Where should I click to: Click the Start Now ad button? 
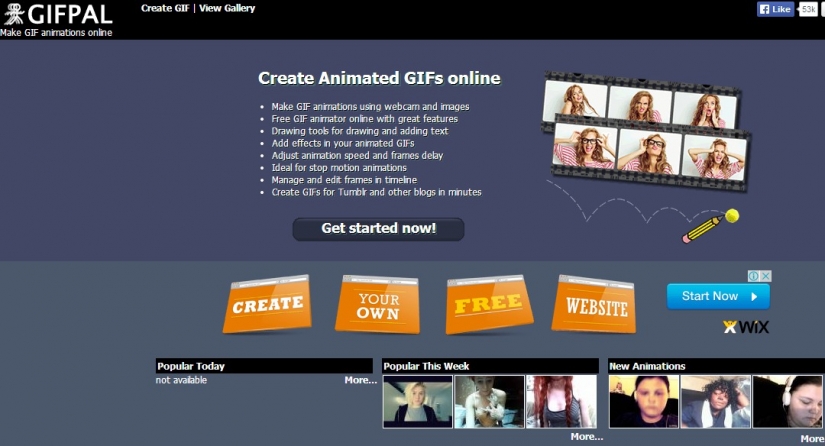tap(718, 296)
